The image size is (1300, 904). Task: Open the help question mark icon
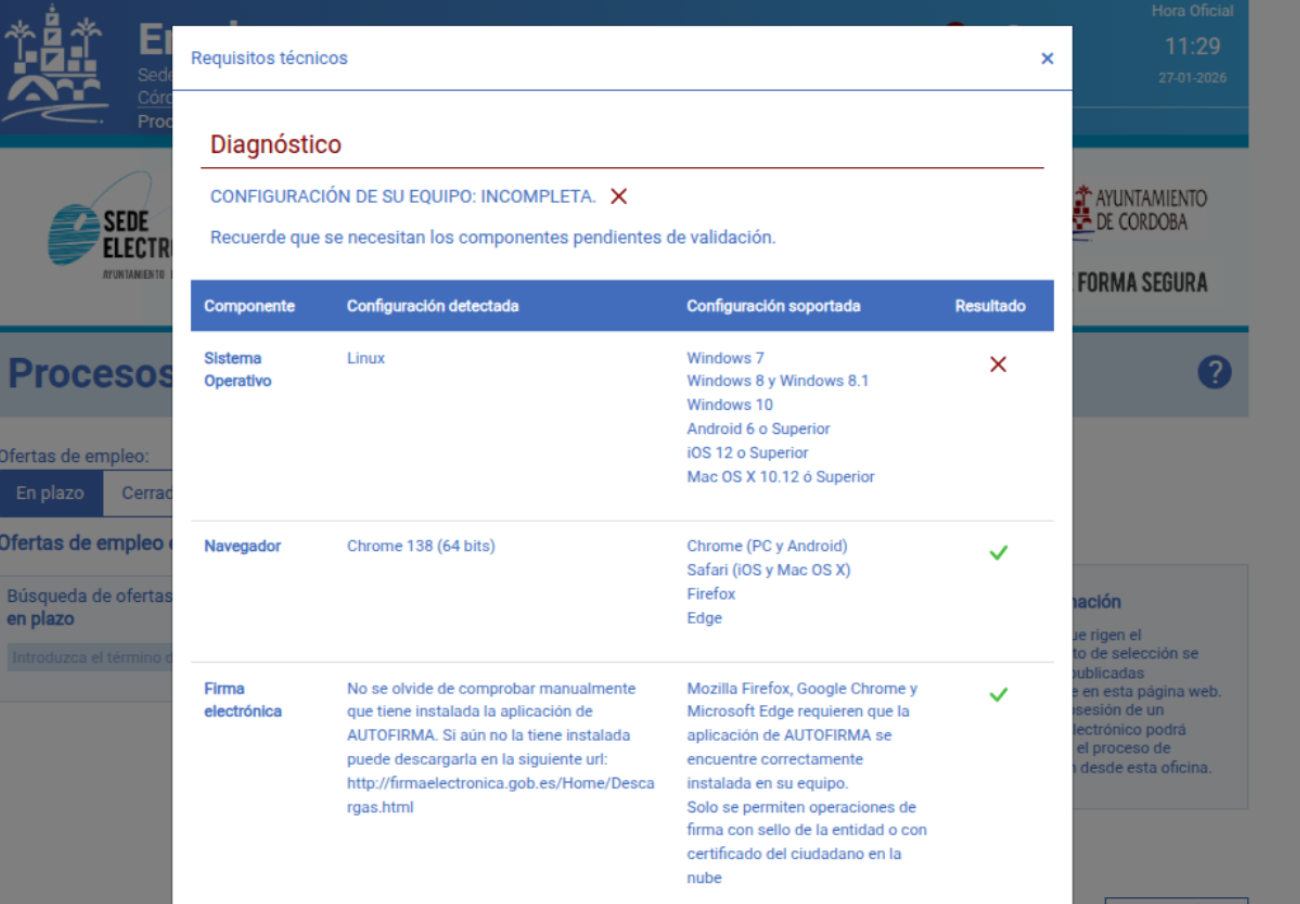pyautogui.click(x=1214, y=373)
